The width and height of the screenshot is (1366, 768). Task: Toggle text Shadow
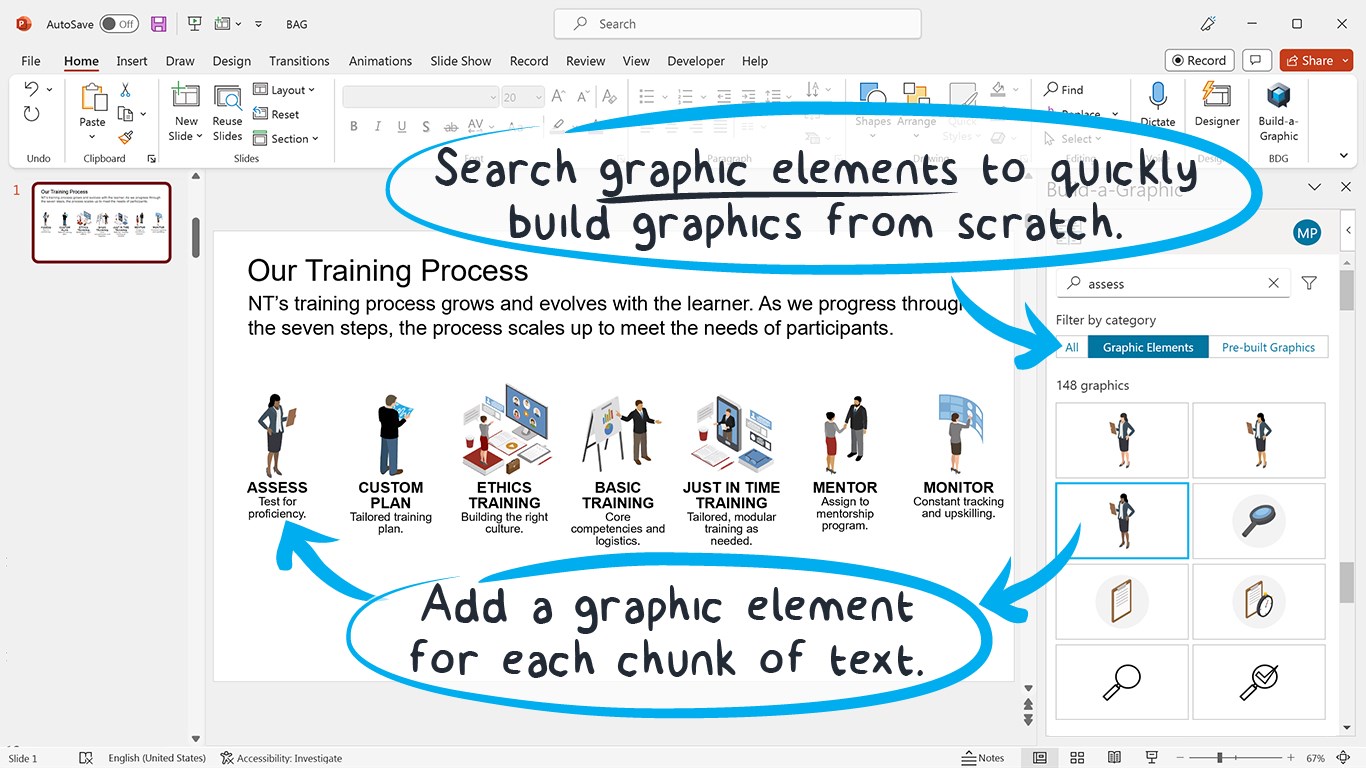tap(426, 126)
